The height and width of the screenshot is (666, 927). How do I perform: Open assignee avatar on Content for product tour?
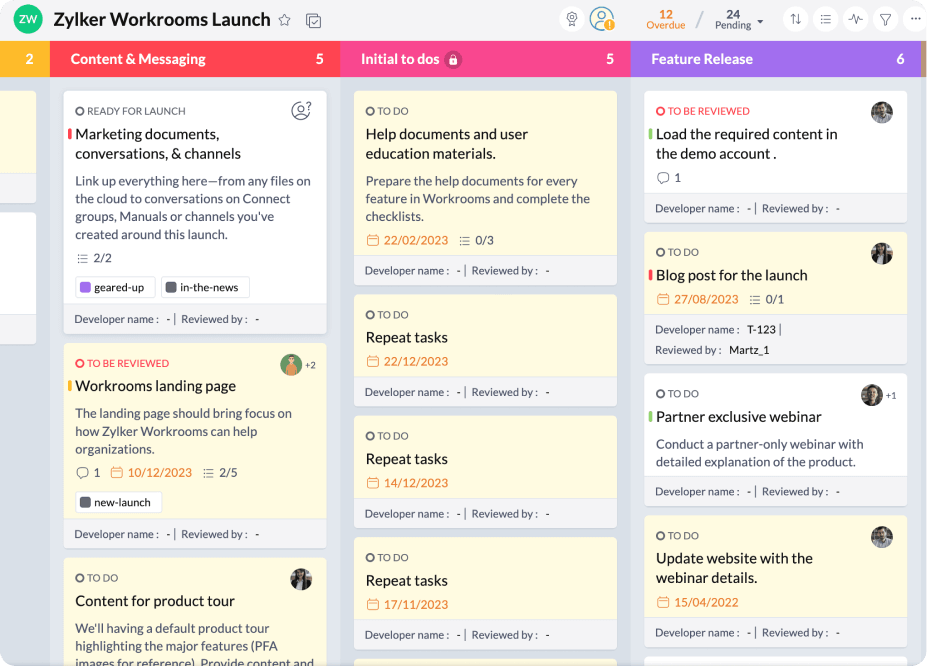coord(301,579)
